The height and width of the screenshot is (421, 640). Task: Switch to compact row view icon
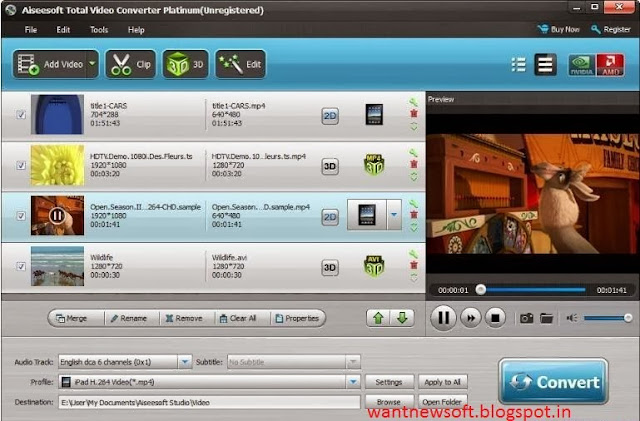click(545, 65)
